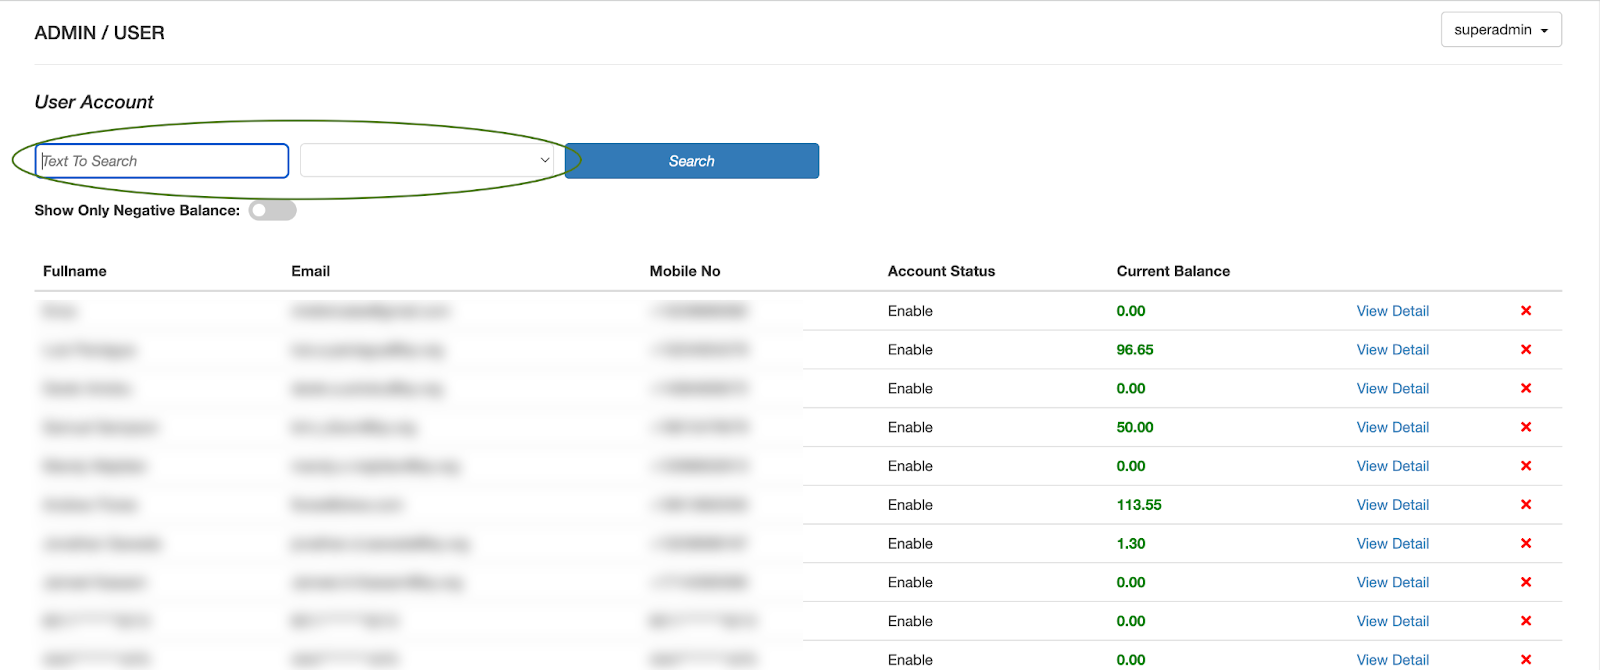Open View Detail for 1.30 balance user
1600x670 pixels.
click(x=1393, y=544)
